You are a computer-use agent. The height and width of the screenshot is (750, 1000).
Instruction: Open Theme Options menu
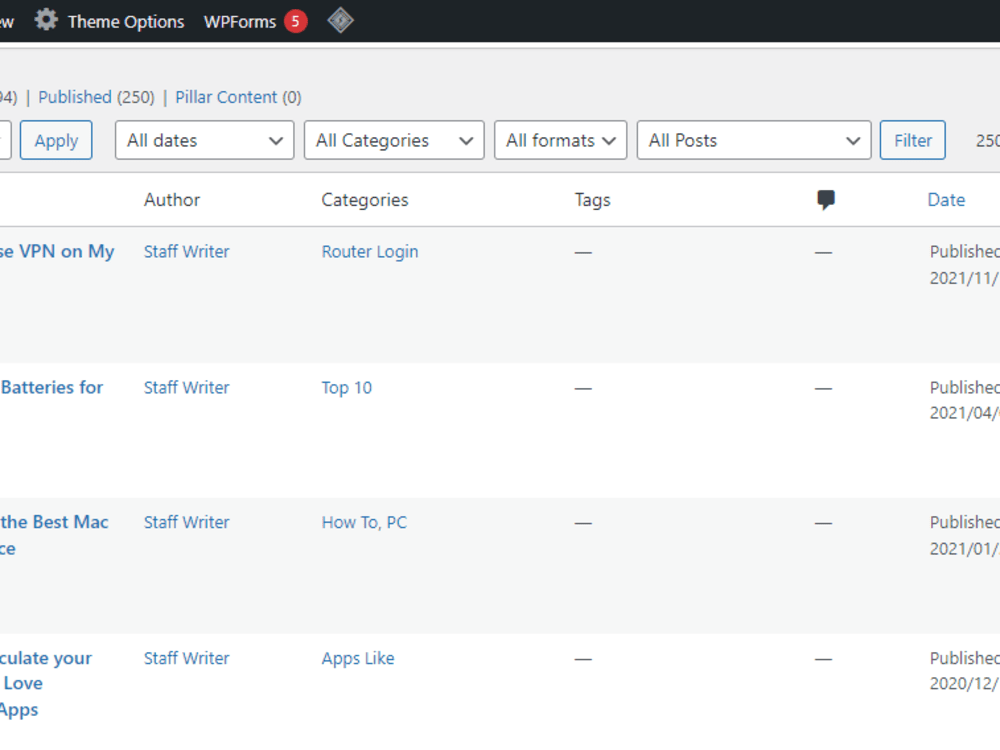tap(126, 22)
